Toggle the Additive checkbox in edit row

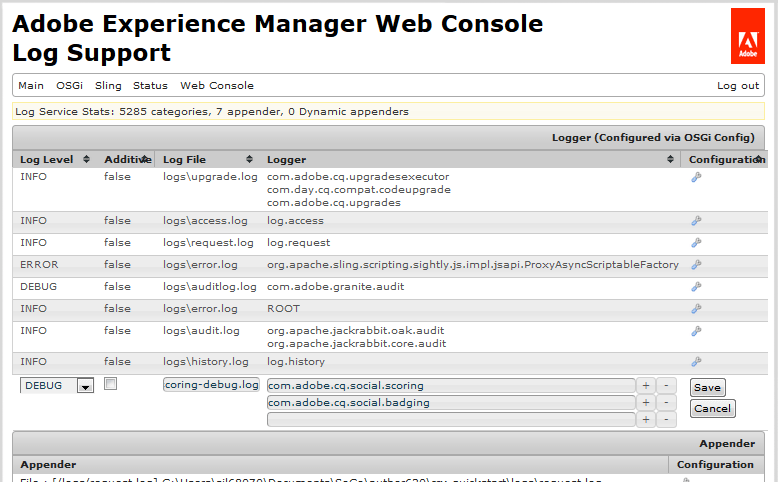pyautogui.click(x=111, y=384)
